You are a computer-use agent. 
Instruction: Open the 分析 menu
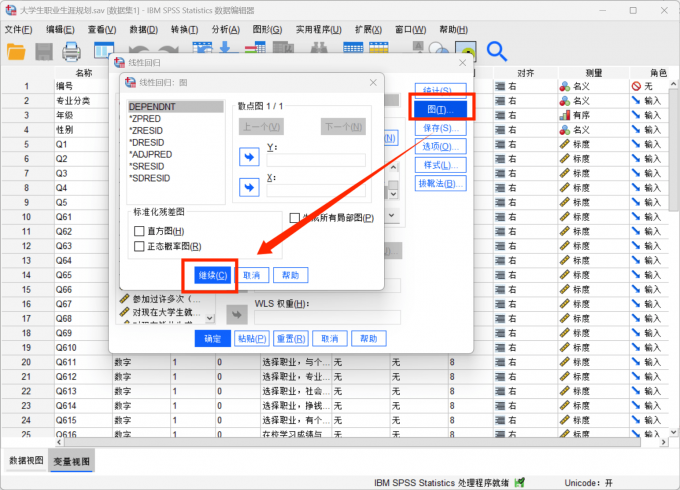tap(227, 30)
